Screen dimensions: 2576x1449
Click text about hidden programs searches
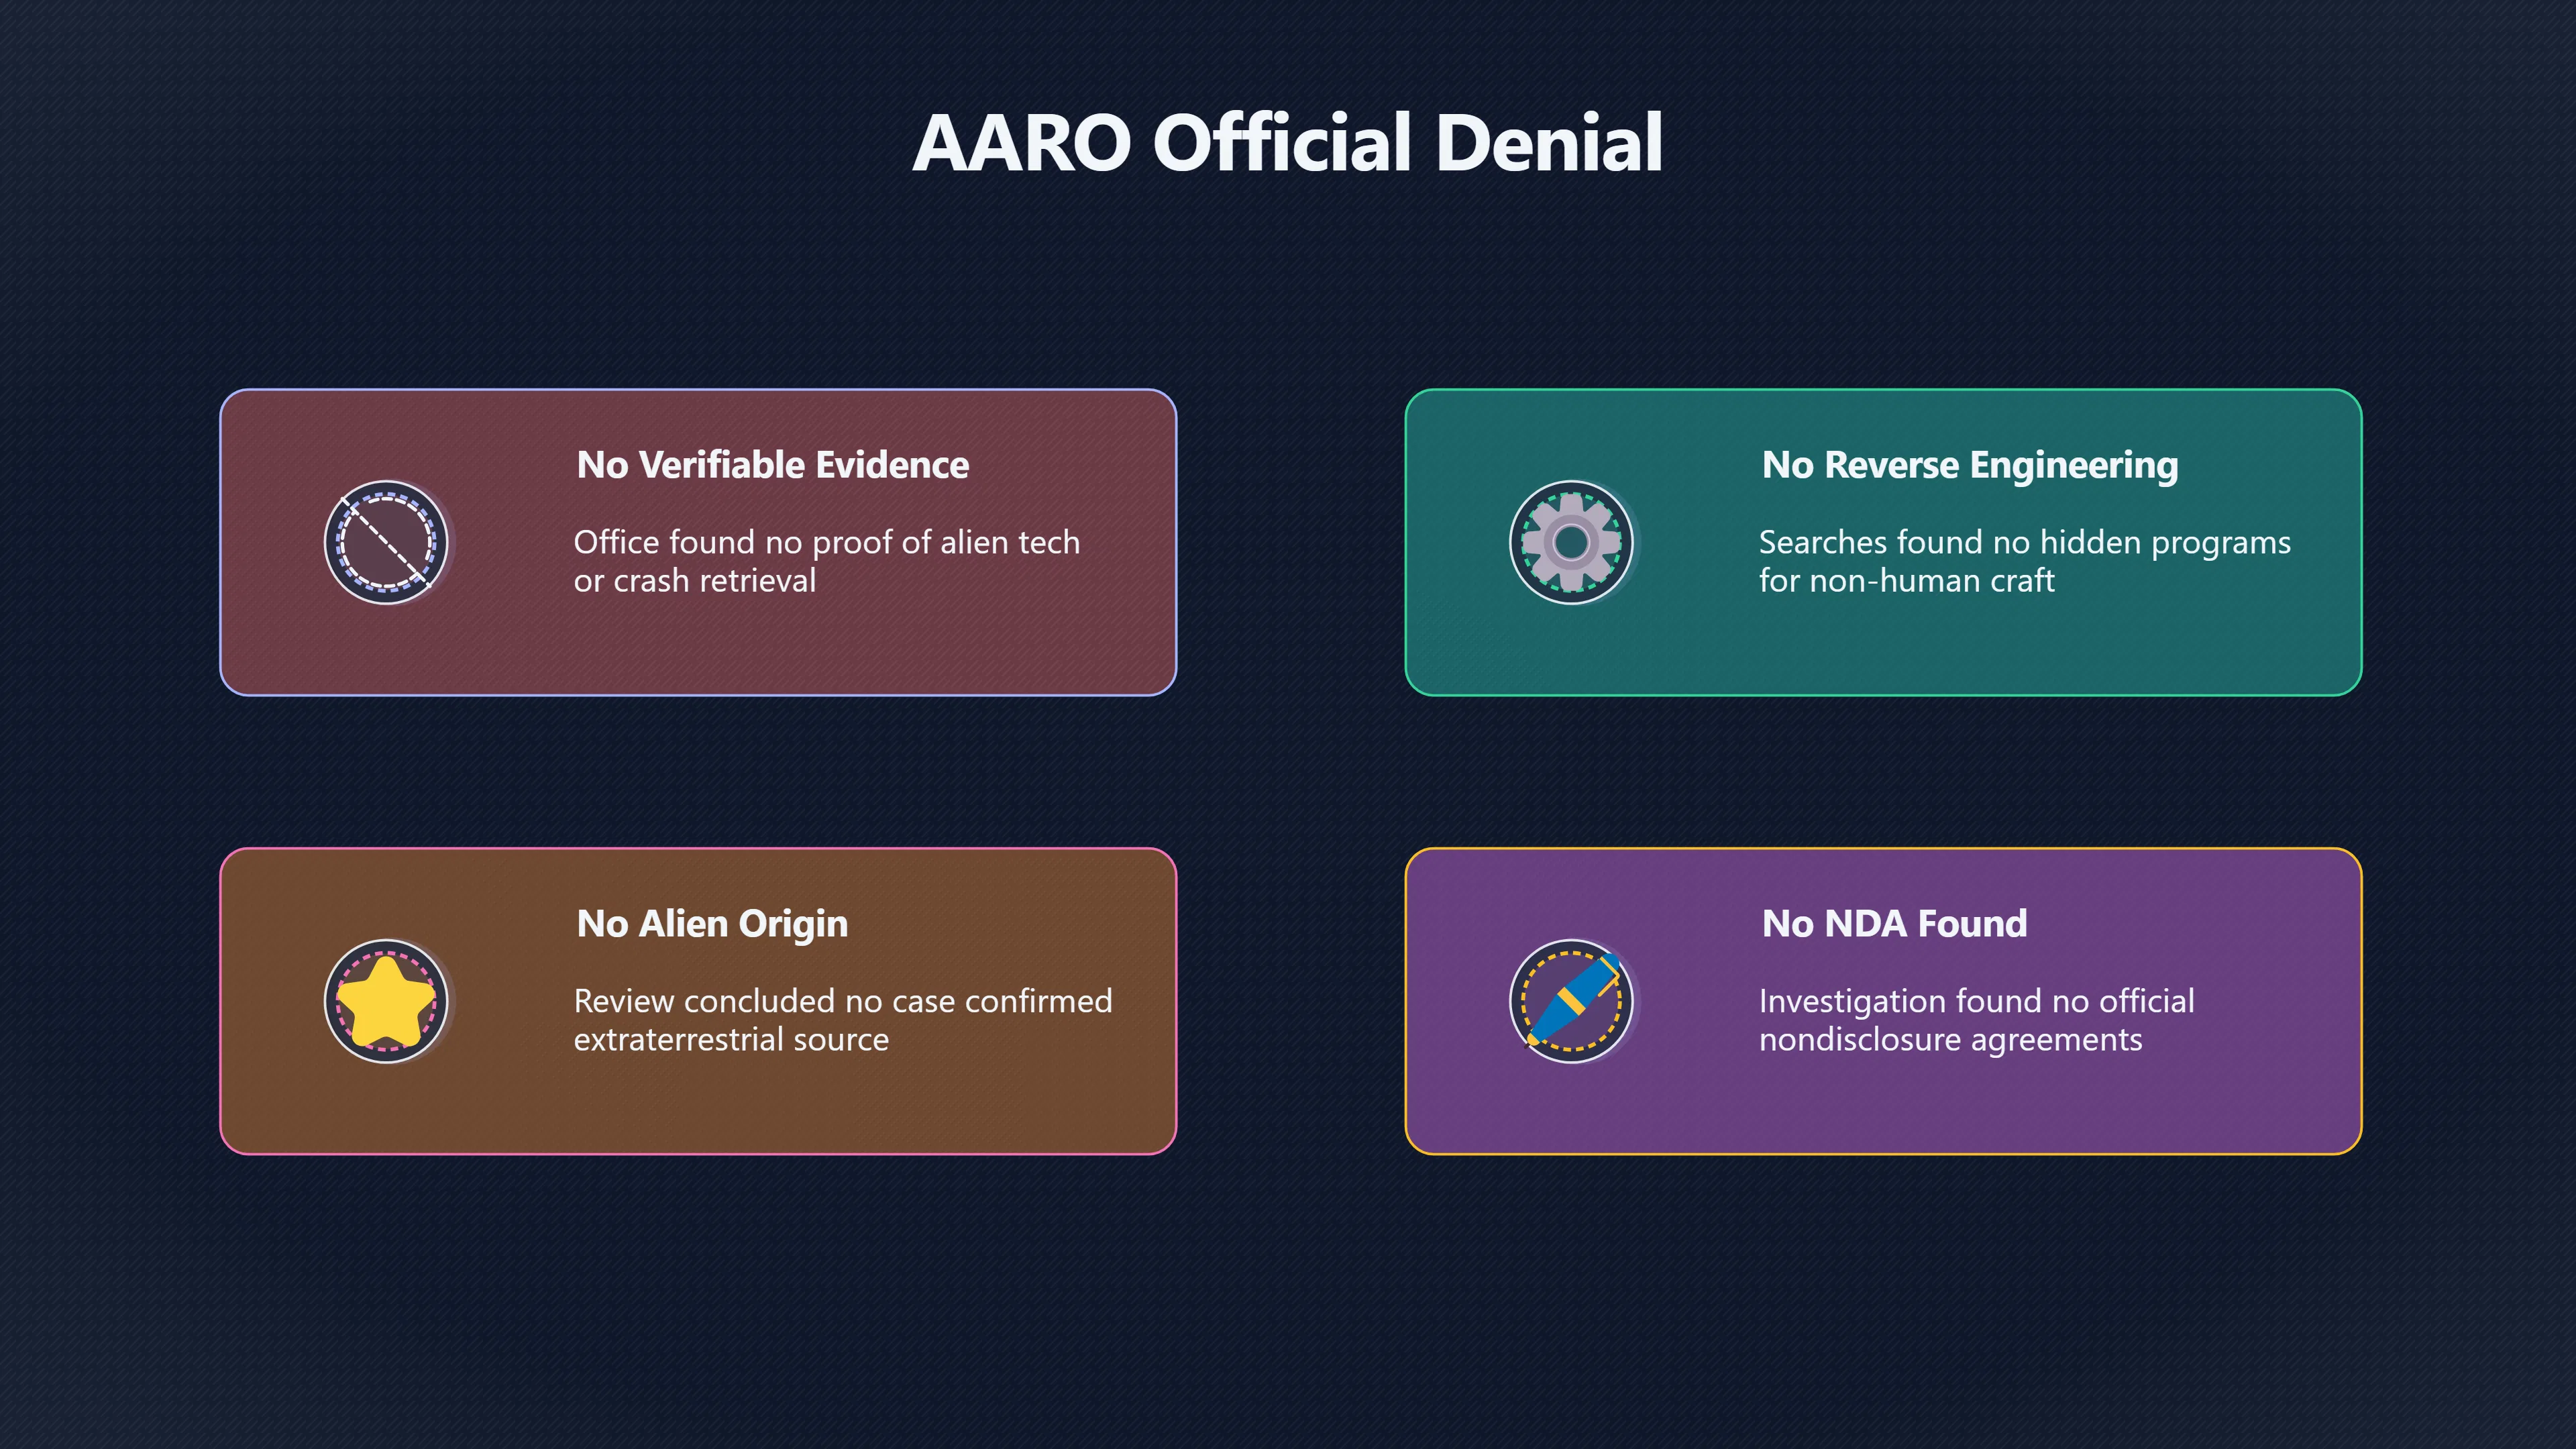pyautogui.click(x=2025, y=561)
